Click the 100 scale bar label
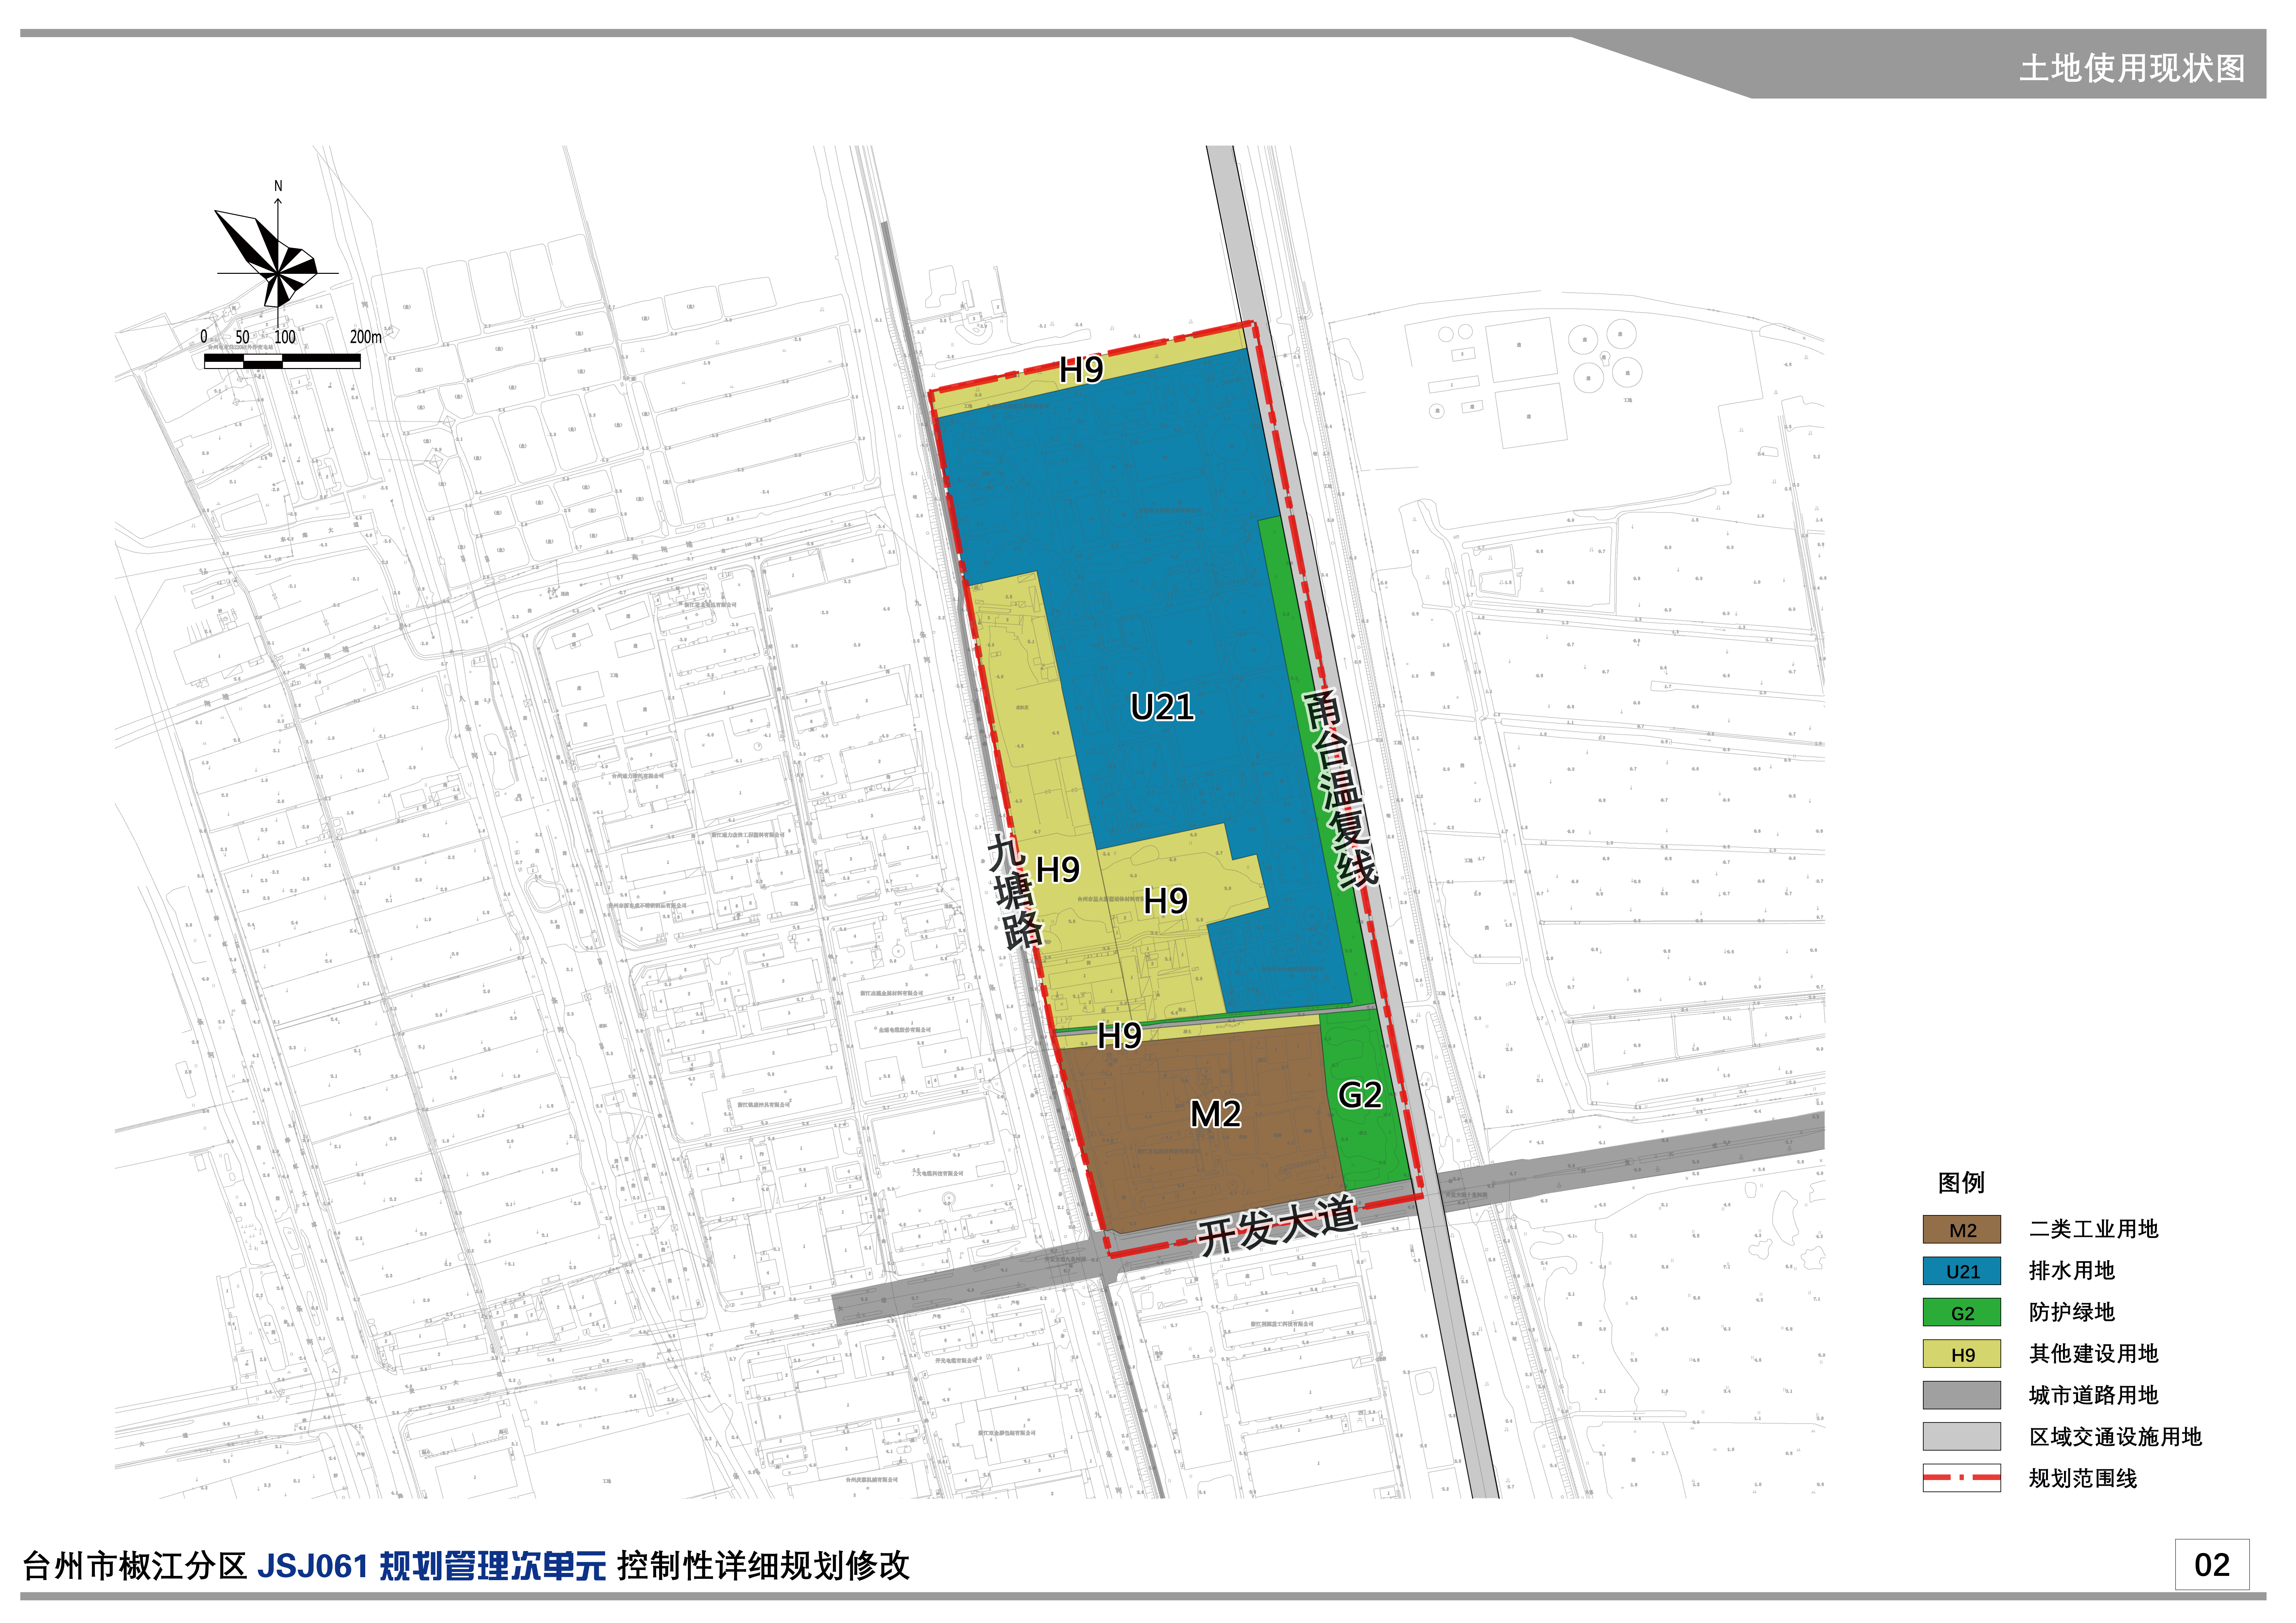The height and width of the screenshot is (1623, 2296). coord(285,337)
